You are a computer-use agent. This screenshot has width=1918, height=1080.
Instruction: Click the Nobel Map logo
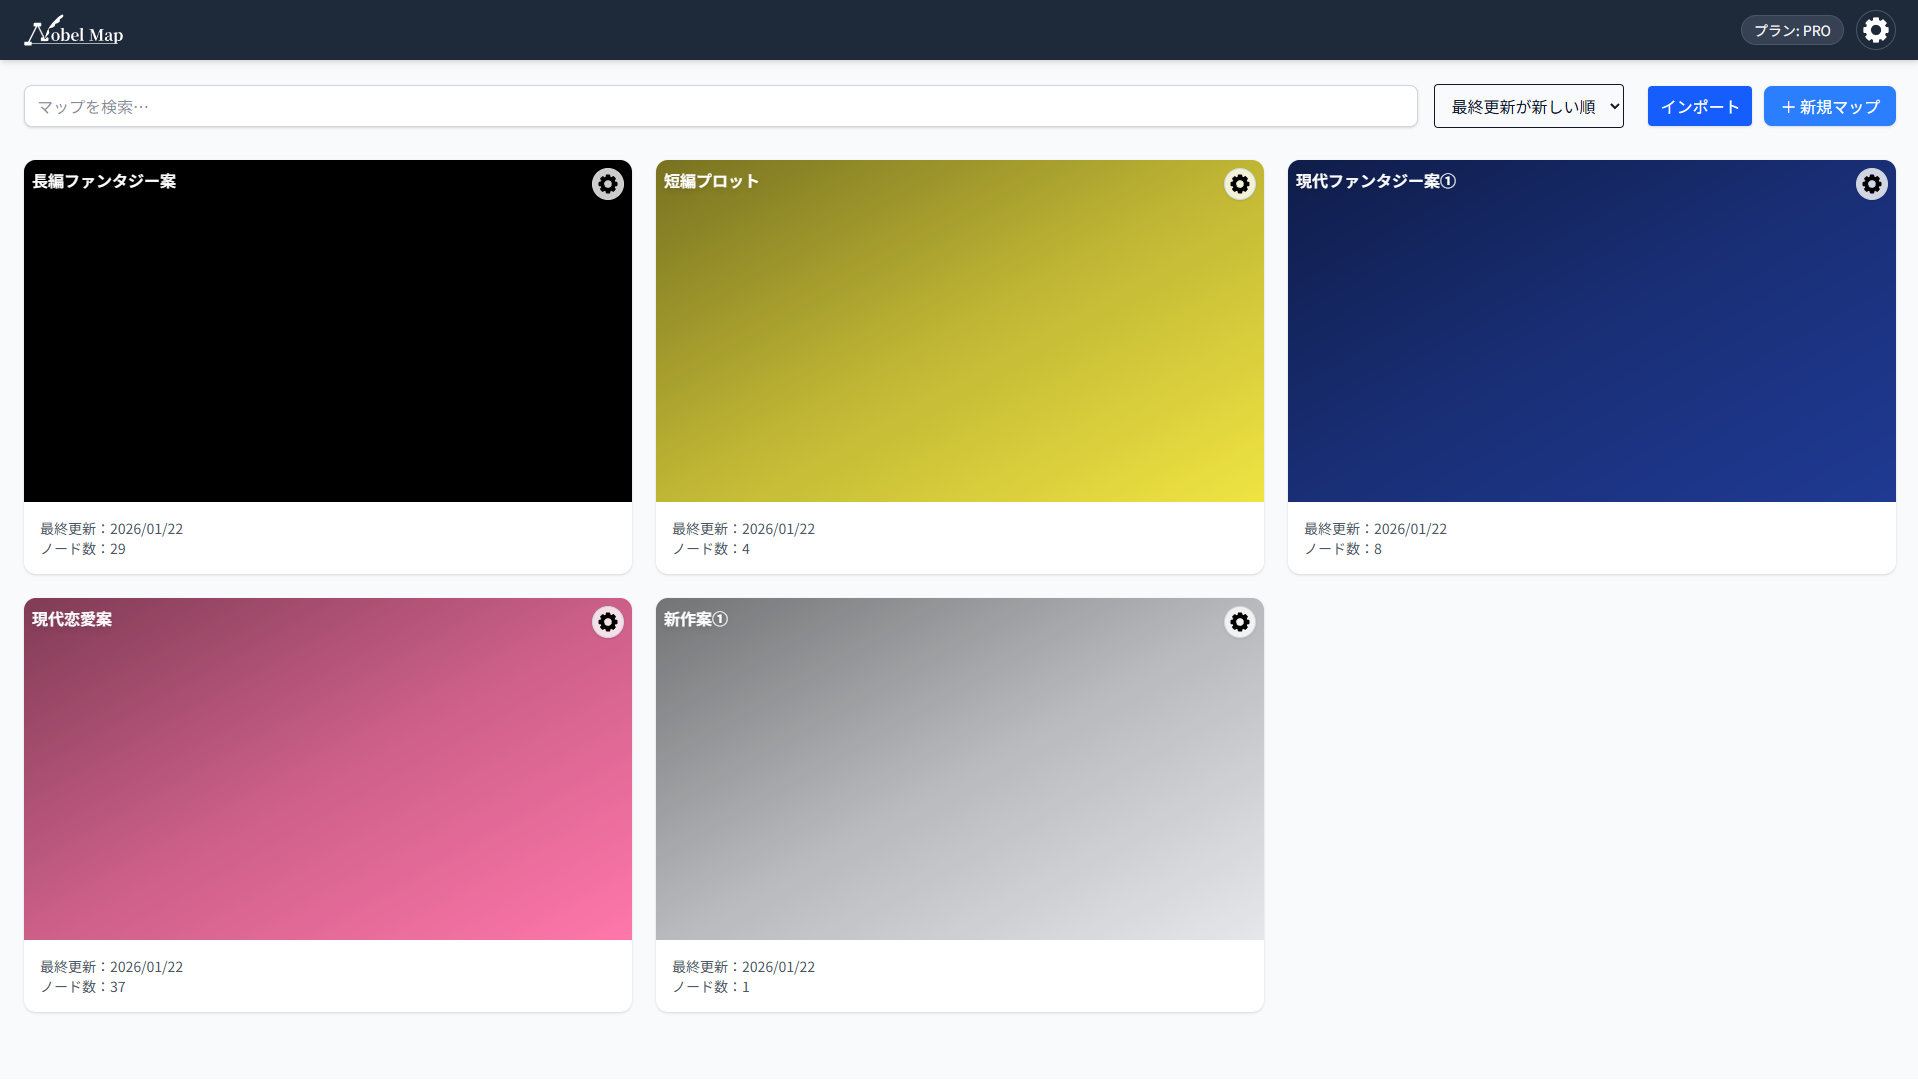[74, 31]
